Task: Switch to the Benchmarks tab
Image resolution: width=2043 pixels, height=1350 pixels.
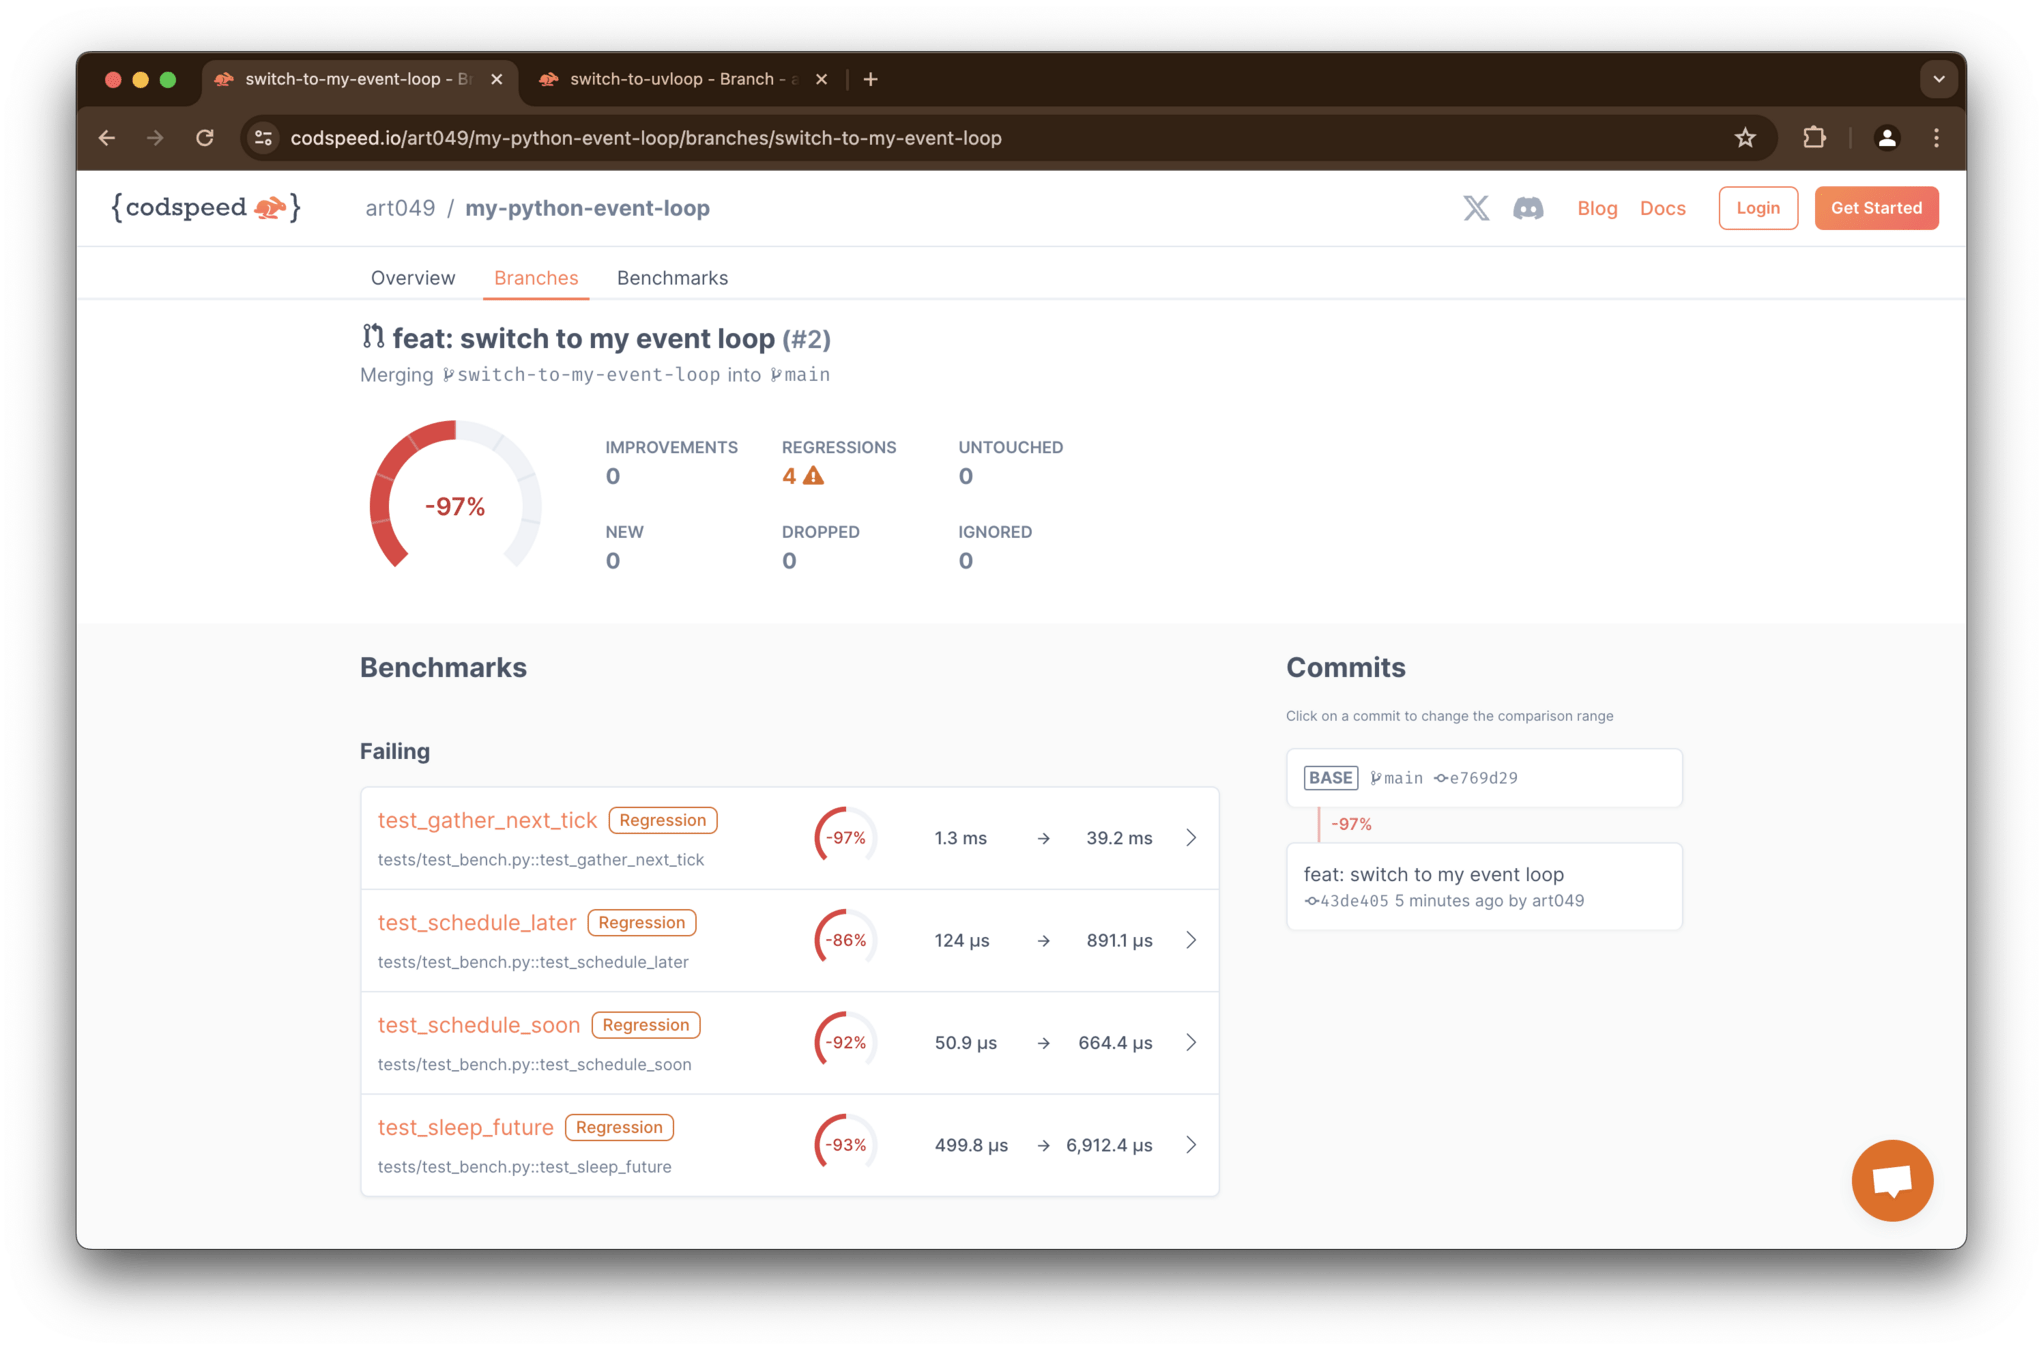Action: (x=672, y=278)
